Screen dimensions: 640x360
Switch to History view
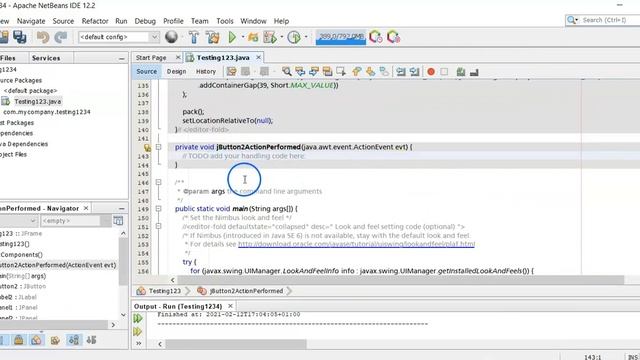(206, 71)
